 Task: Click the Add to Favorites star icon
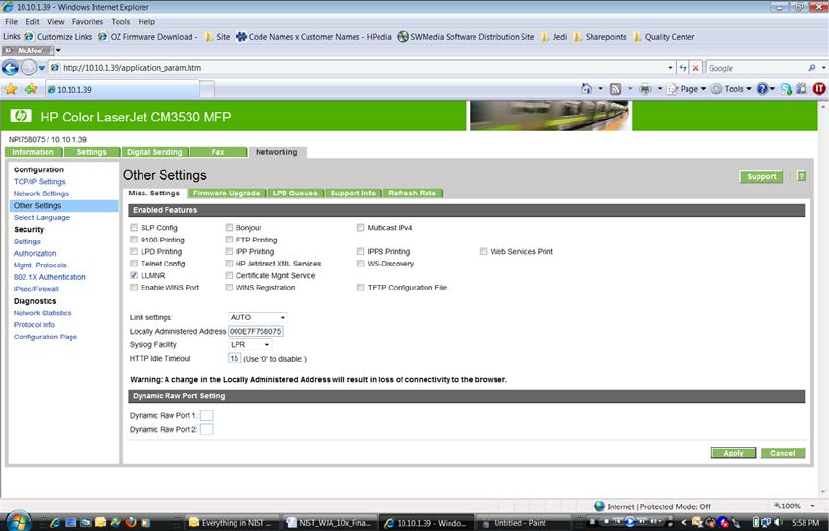pyautogui.click(x=31, y=89)
